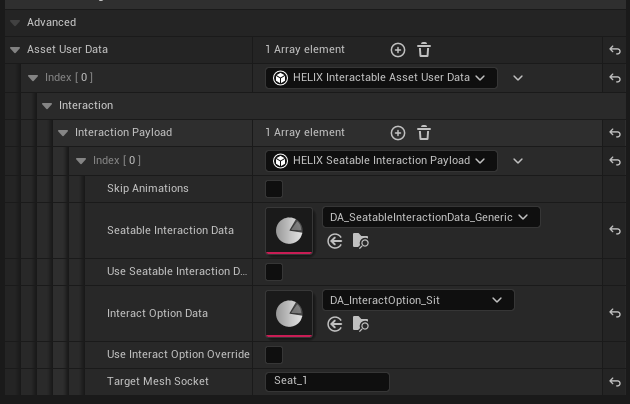Screen dimensions: 630x404
Task: Reset Asset User Data to default
Action: pyautogui.click(x=615, y=50)
